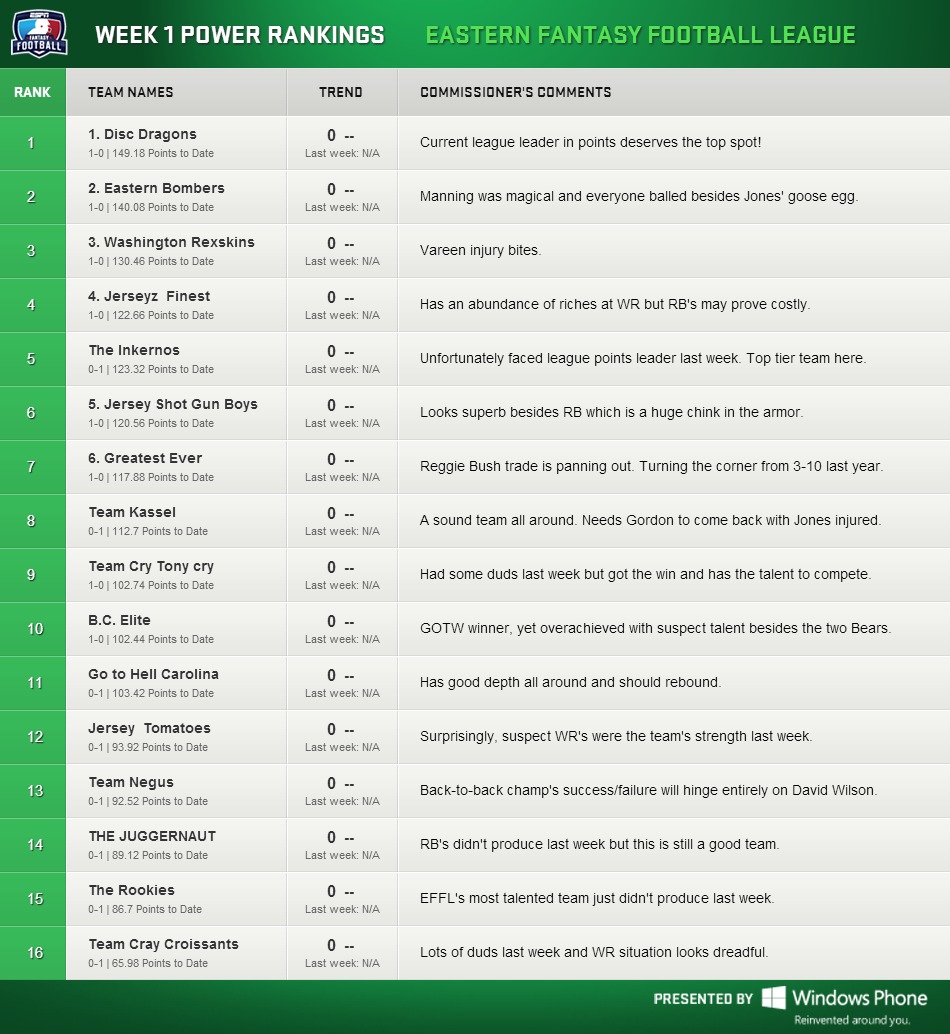Click 'Needs Gordon to come back' comment
Image resolution: width=950 pixels, height=1034 pixels.
pos(651,521)
